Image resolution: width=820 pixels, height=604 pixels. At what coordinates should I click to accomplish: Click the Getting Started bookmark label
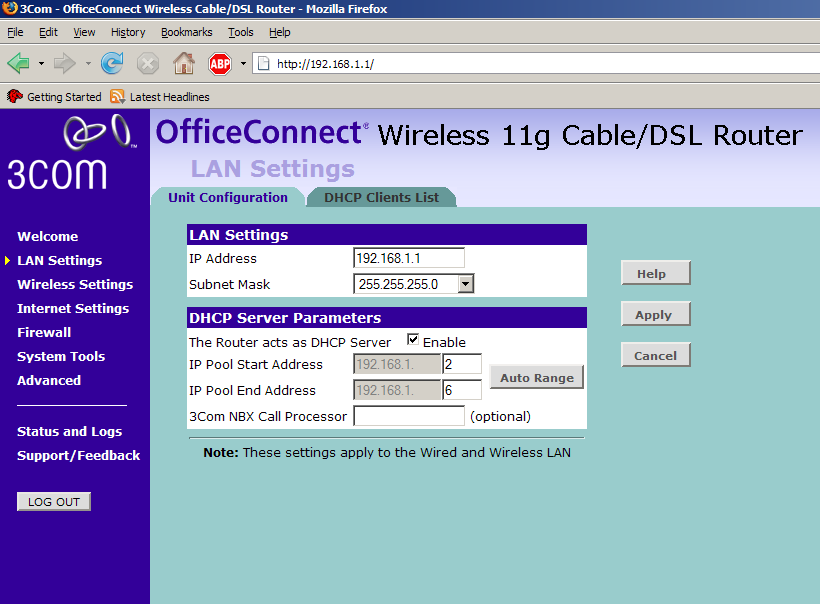click(64, 97)
